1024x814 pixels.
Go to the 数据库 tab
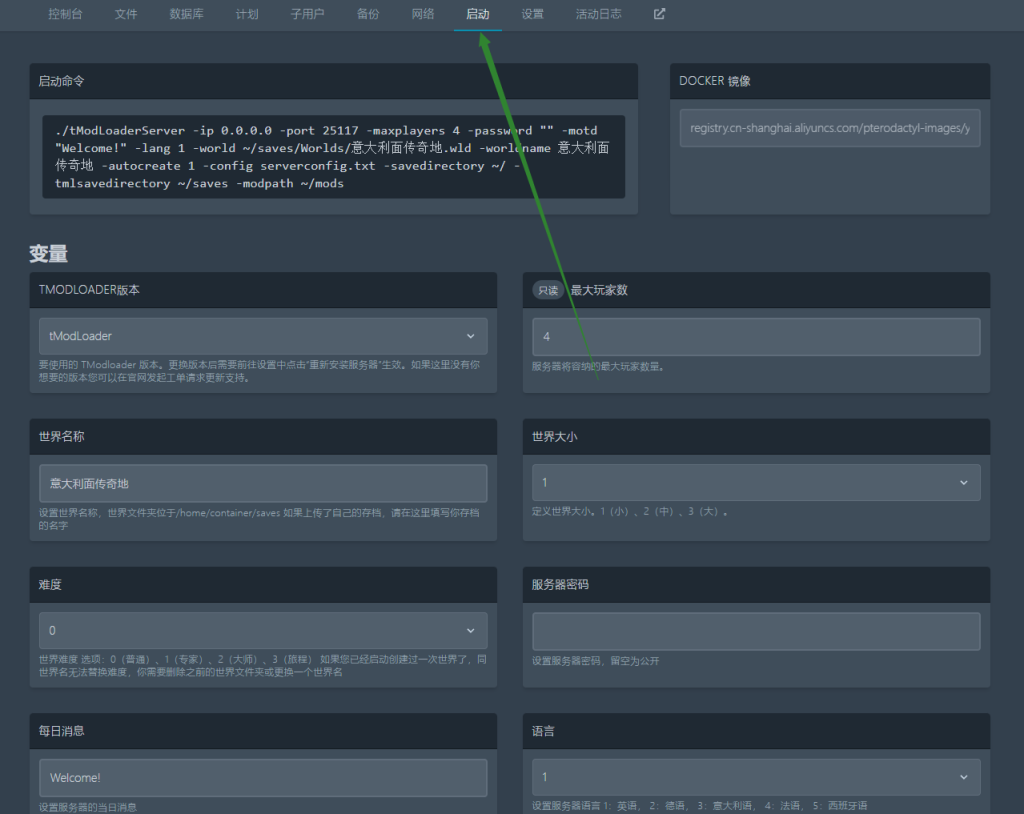click(x=186, y=15)
